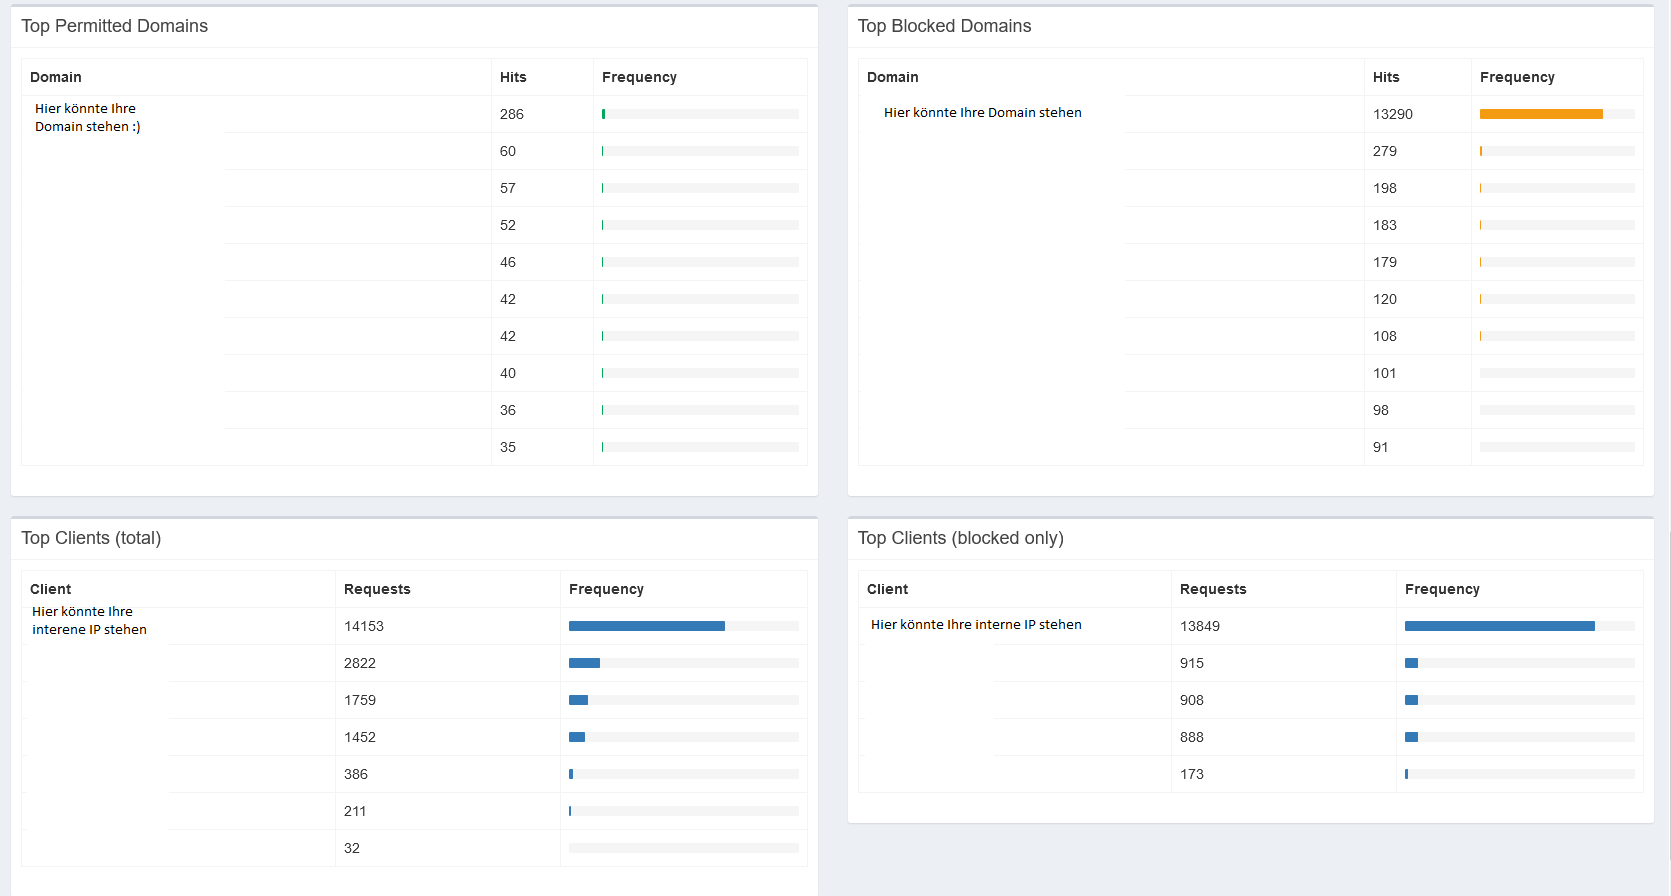
Task: Open the top total client IP link
Action: [x=89, y=621]
